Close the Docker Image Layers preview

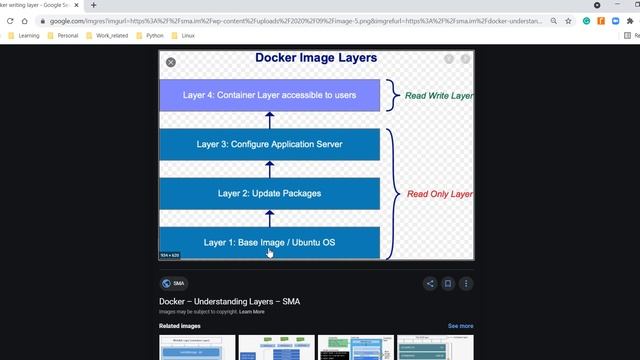[171, 62]
